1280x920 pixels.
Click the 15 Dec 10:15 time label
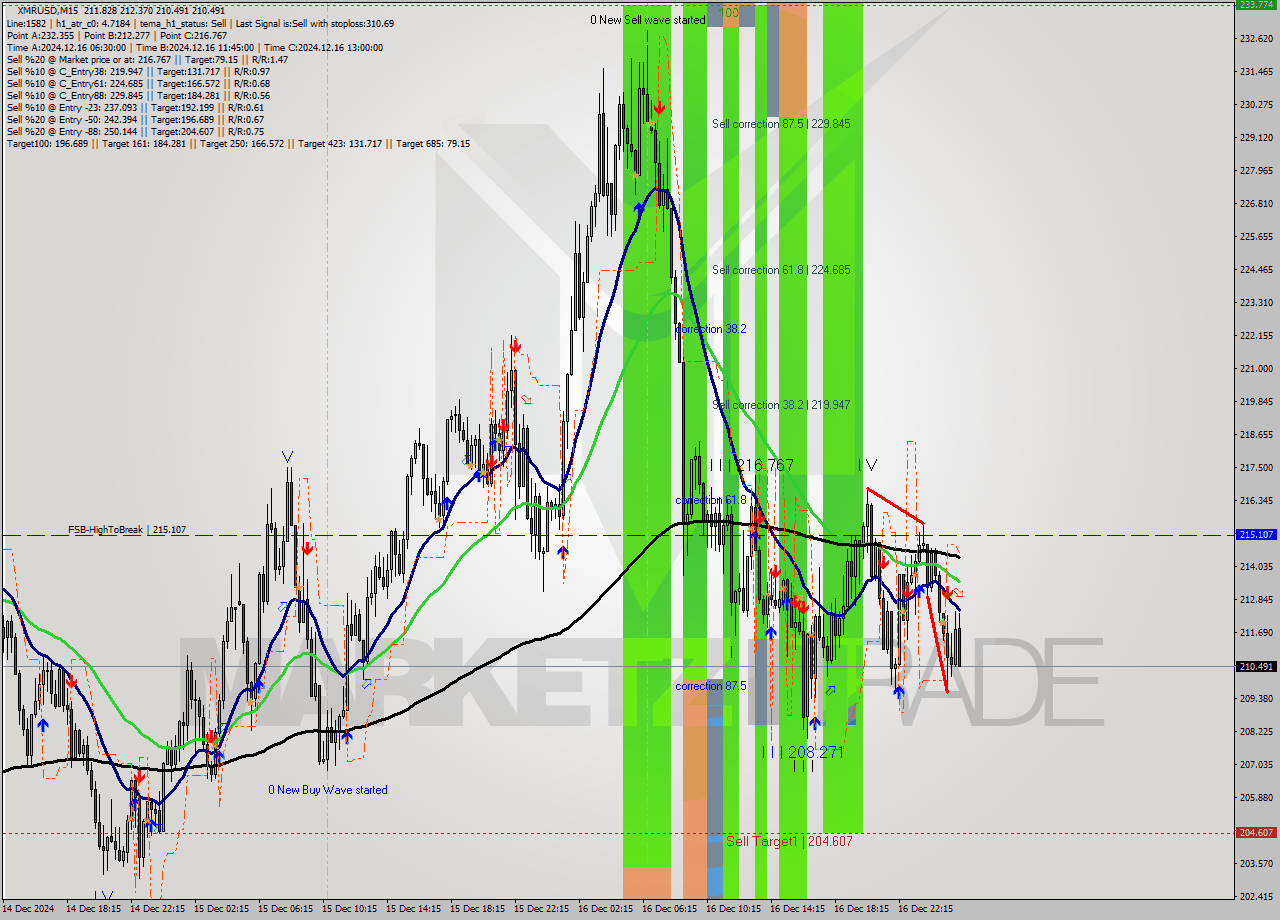(x=349, y=909)
